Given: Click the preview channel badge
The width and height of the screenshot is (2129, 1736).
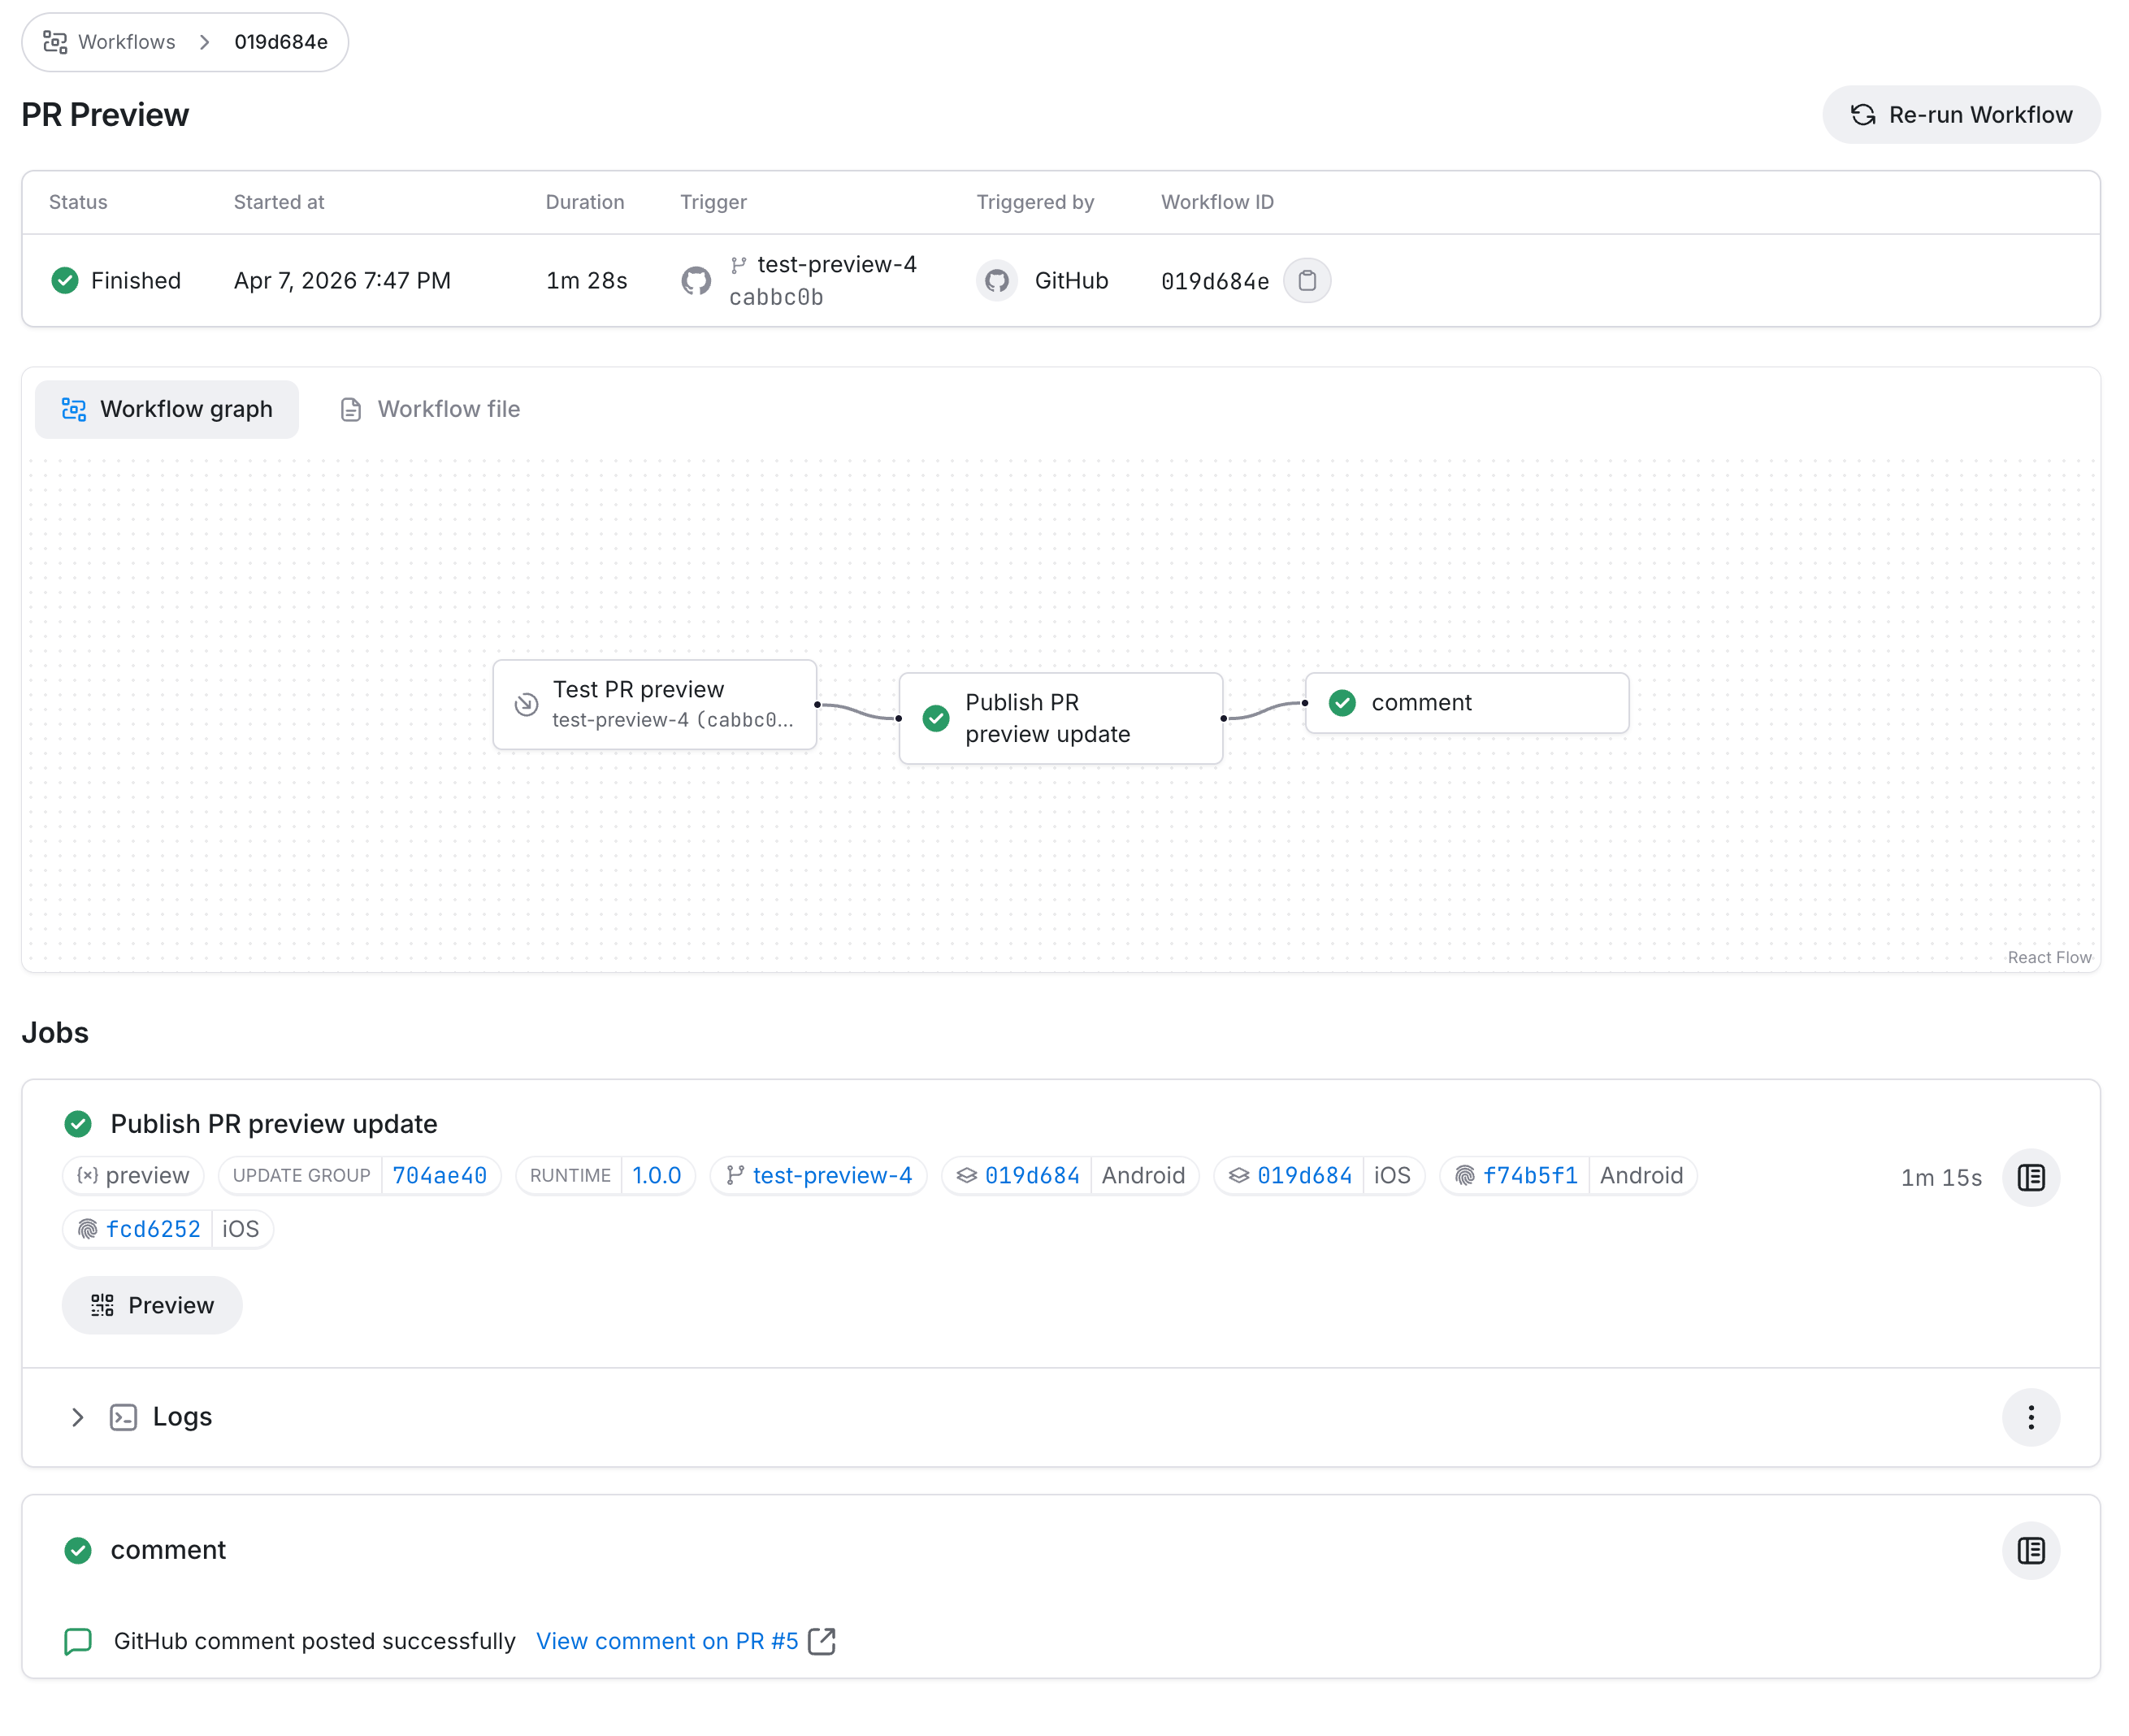Looking at the screenshot, I should point(134,1176).
